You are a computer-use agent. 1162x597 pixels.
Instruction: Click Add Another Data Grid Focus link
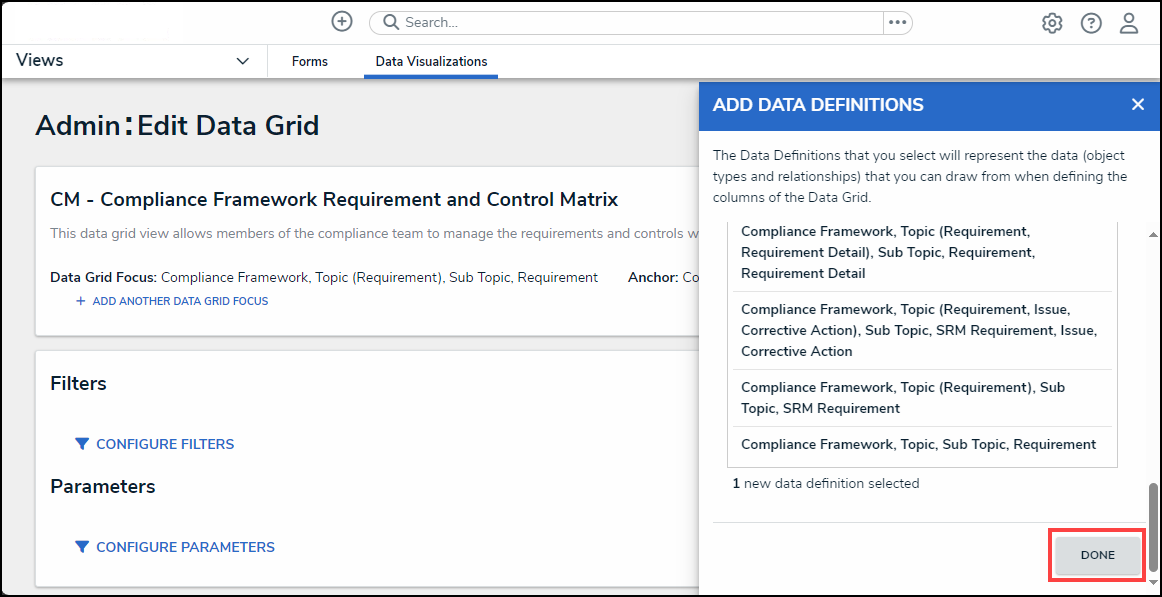pyautogui.click(x=180, y=301)
